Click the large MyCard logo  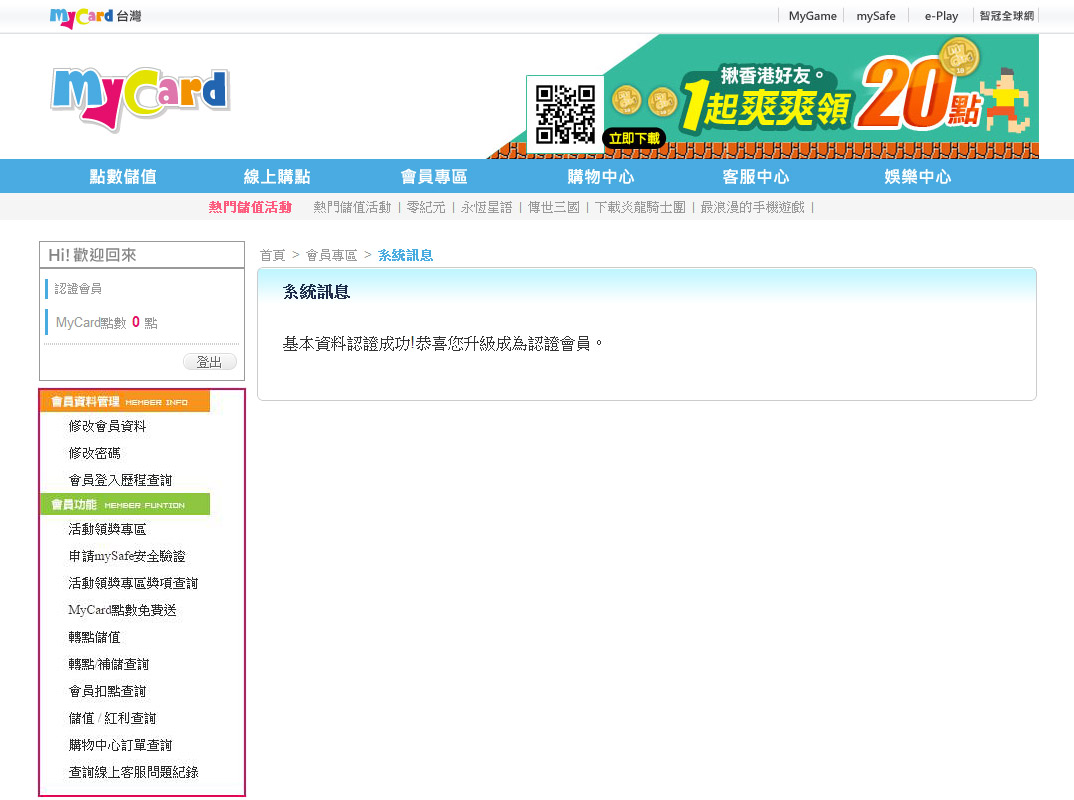click(140, 98)
